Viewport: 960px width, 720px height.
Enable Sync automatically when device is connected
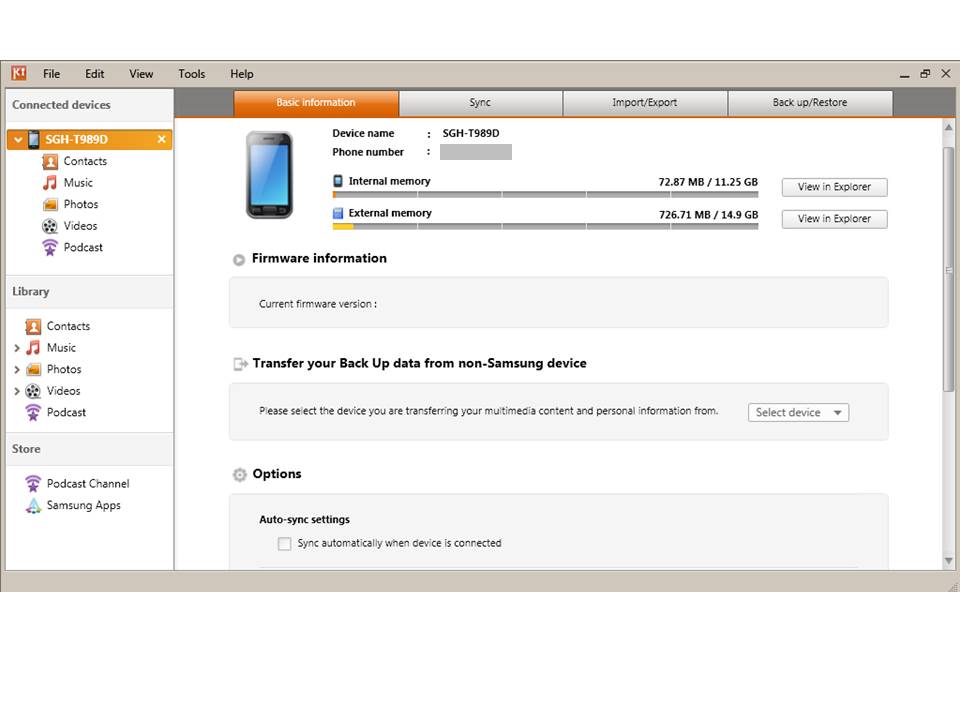284,544
